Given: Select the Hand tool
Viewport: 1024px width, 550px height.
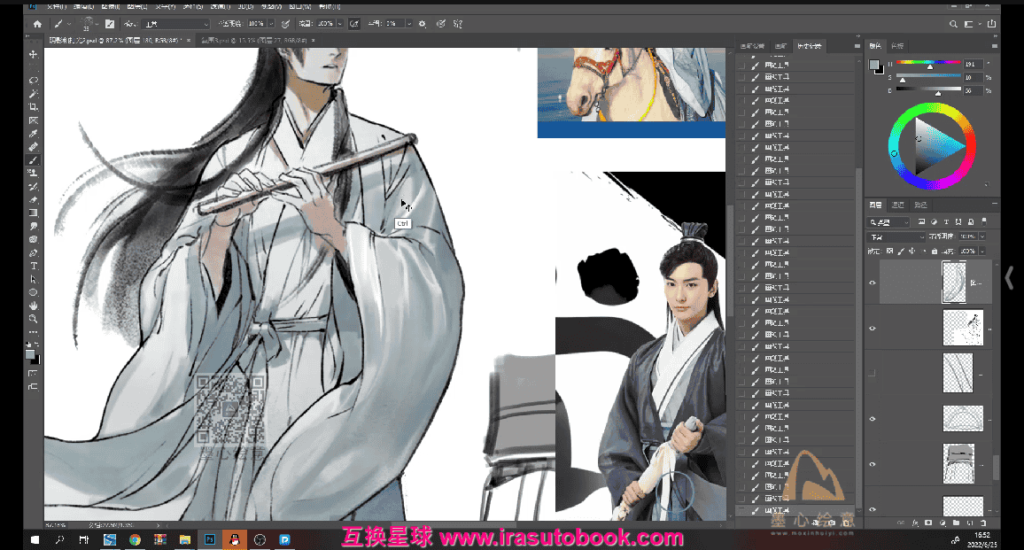Looking at the screenshot, I should point(33,306).
